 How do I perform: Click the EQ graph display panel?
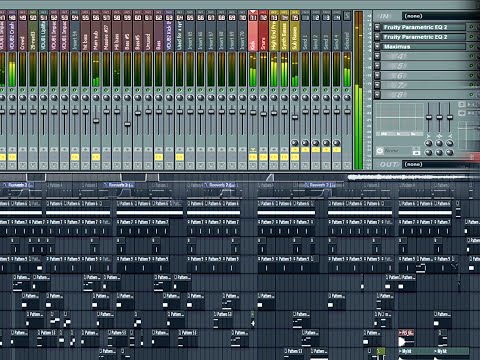pyautogui.click(x=399, y=119)
